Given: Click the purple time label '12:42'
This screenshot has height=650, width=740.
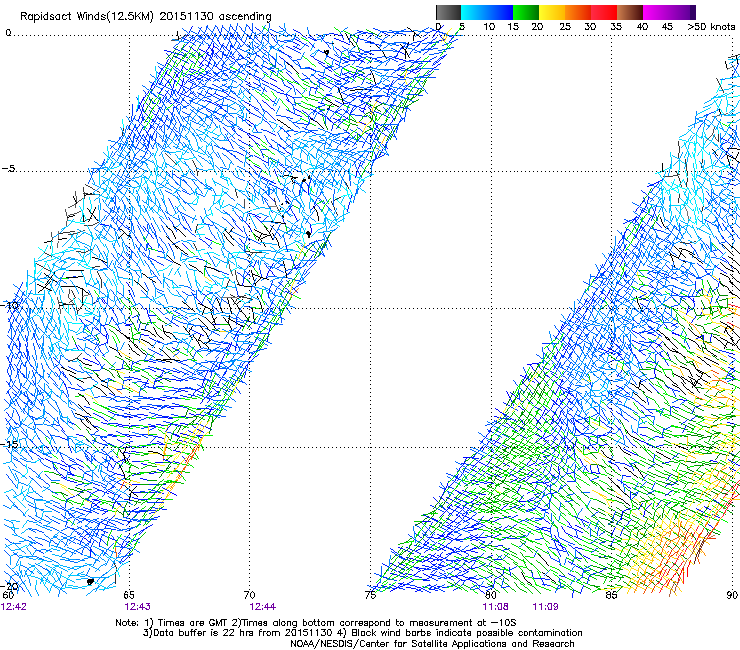Looking at the screenshot, I should (14, 607).
